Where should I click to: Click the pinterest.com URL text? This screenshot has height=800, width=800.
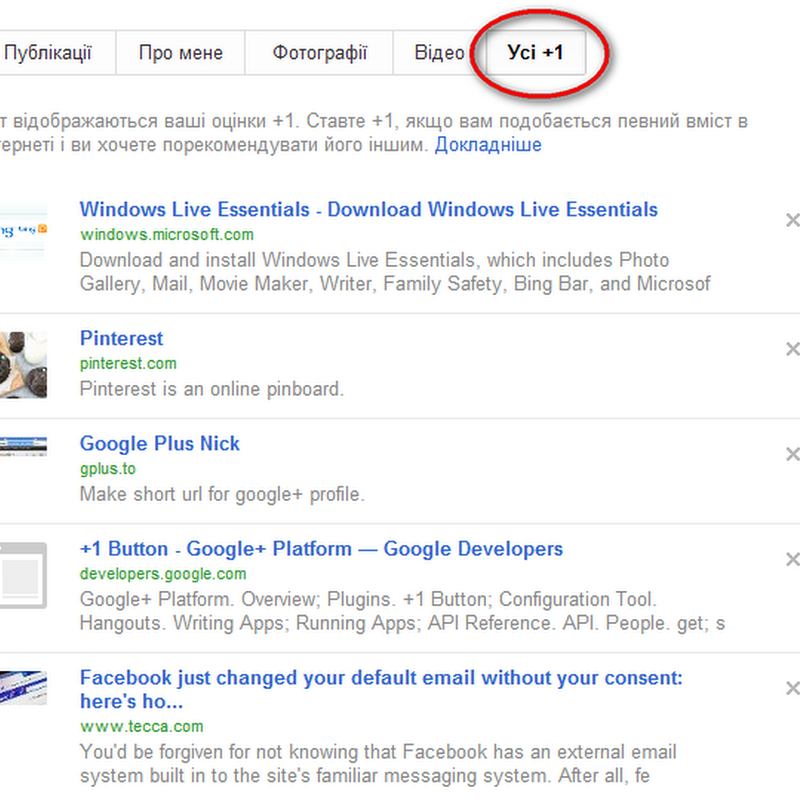click(x=128, y=364)
